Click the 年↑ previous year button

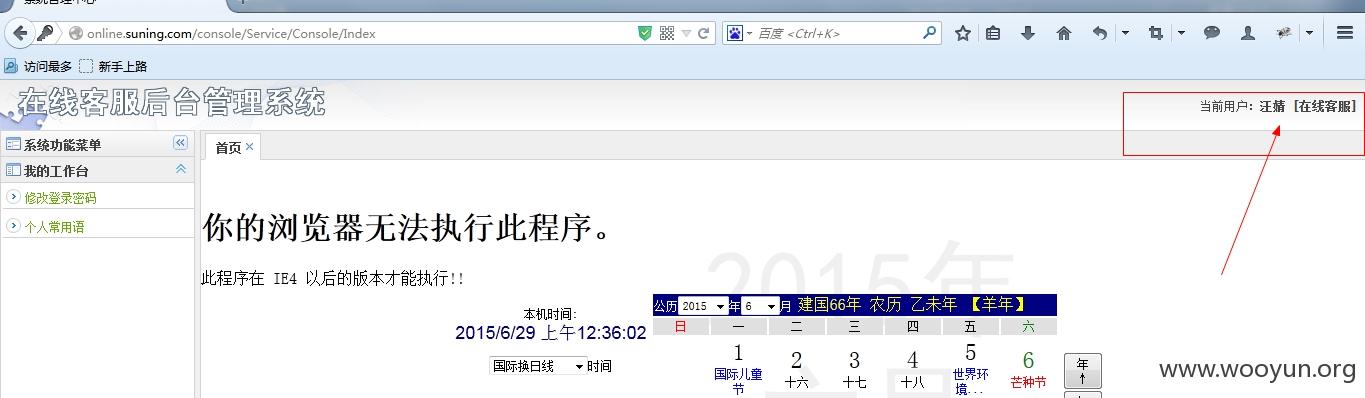point(1082,371)
